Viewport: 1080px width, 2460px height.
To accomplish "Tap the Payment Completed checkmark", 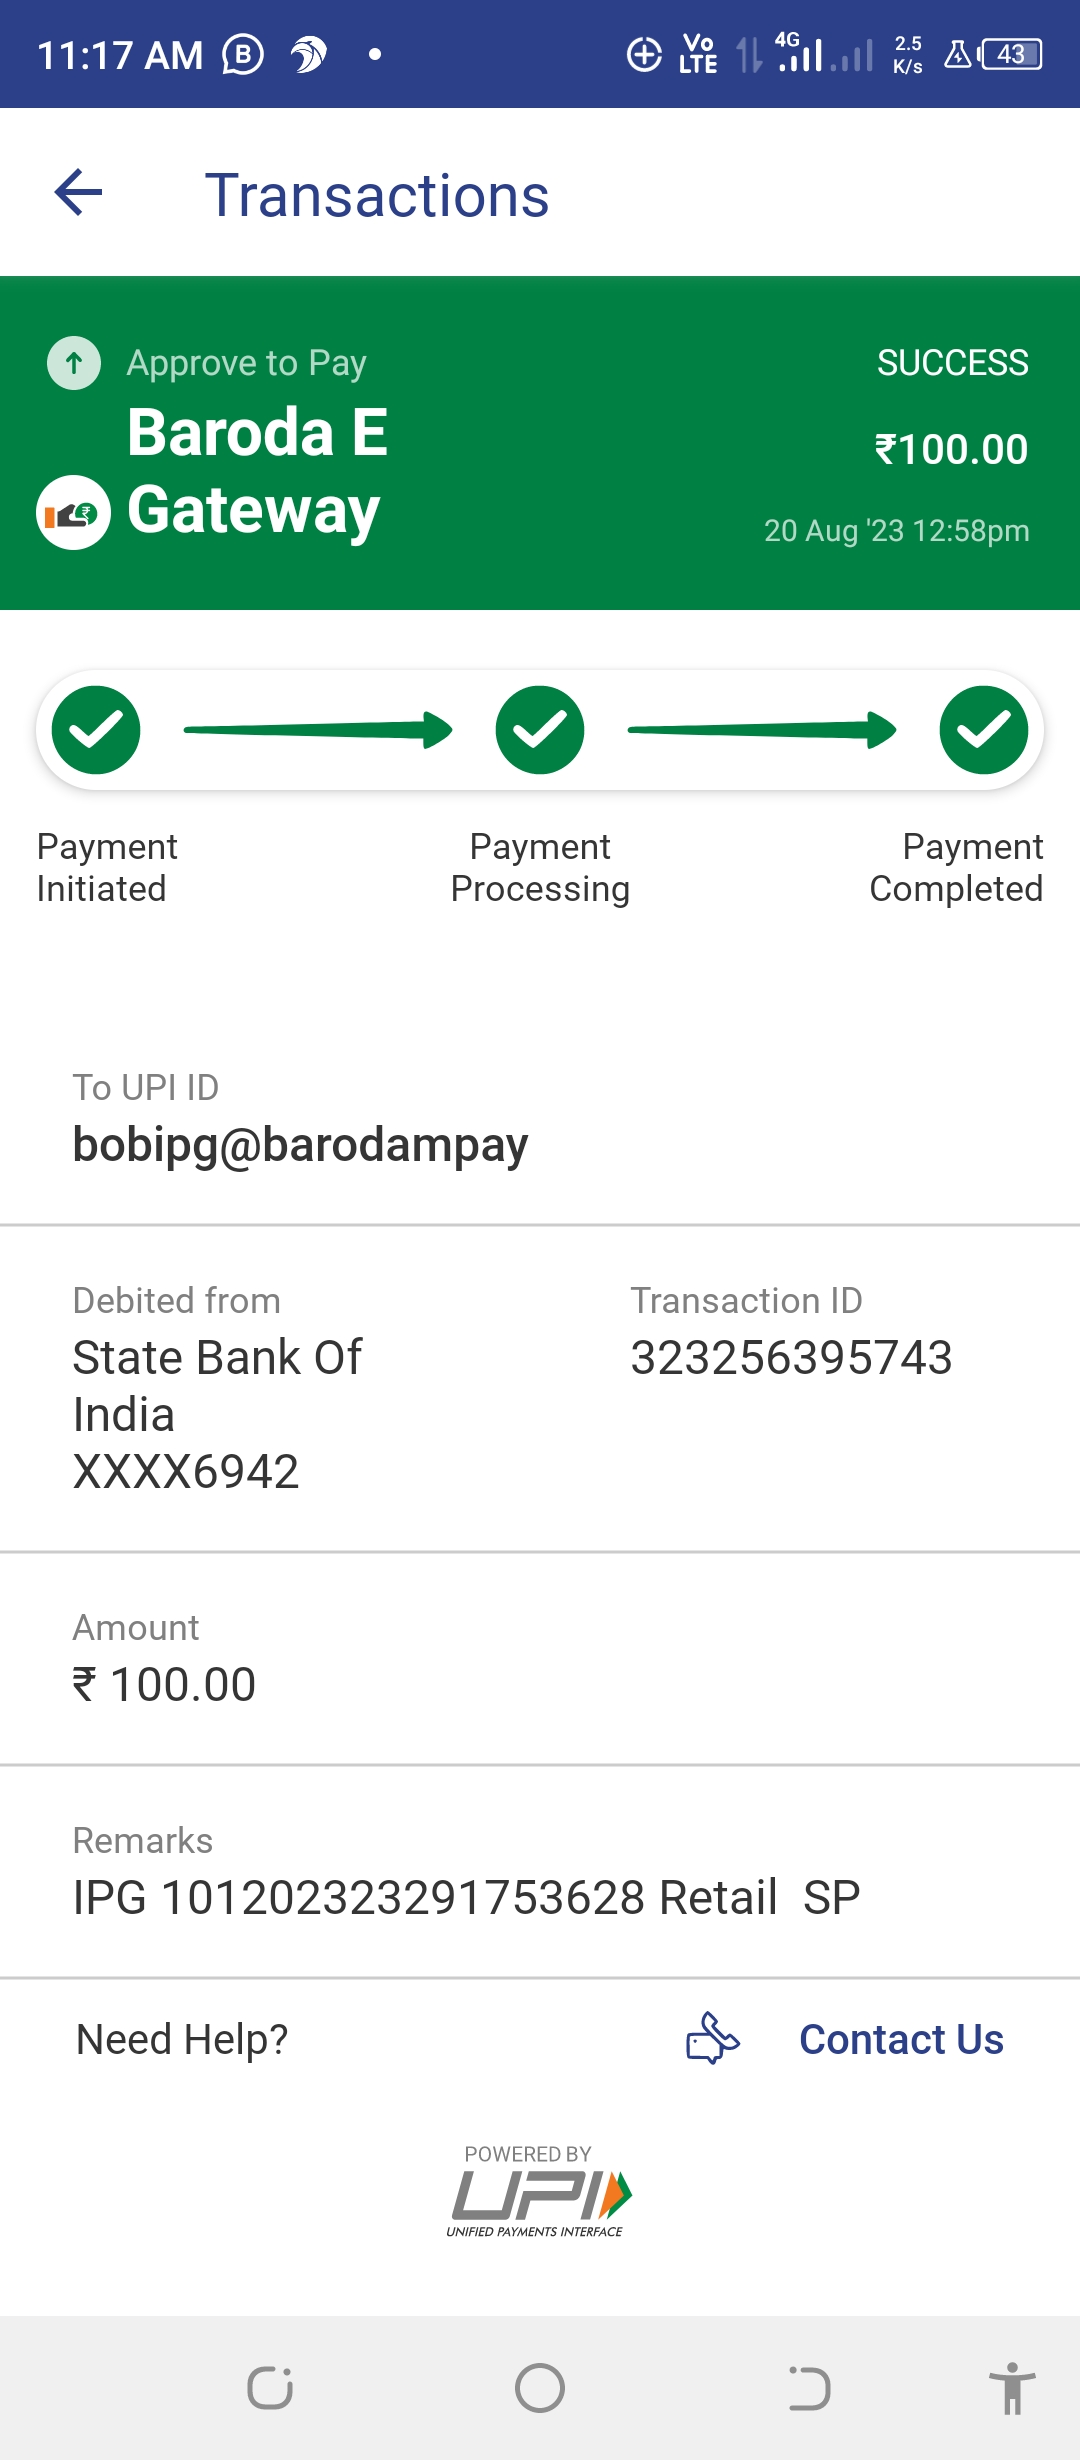I will (x=983, y=730).
